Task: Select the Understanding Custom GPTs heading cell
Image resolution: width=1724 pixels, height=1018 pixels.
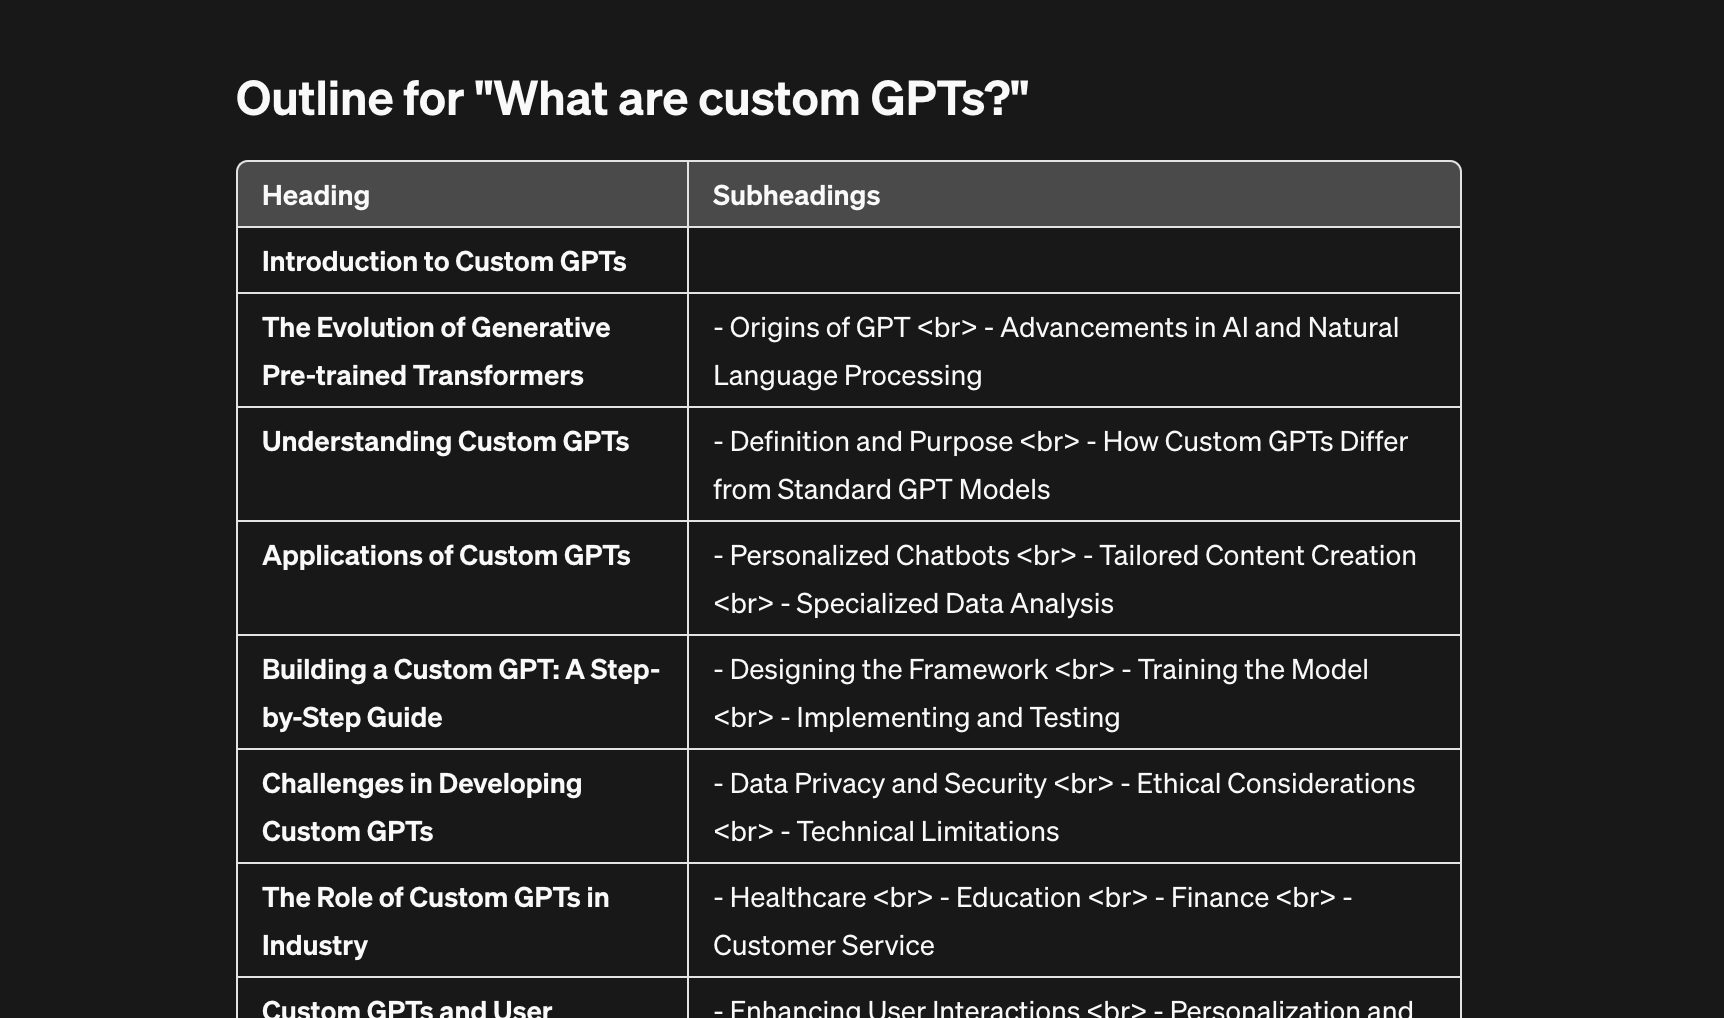Action: click(462, 465)
